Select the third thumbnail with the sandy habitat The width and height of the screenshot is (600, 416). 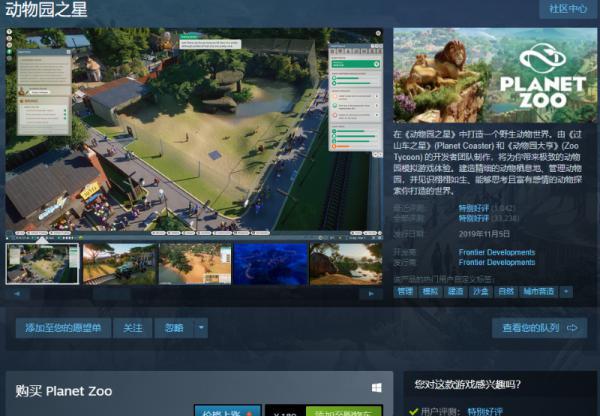pos(195,264)
